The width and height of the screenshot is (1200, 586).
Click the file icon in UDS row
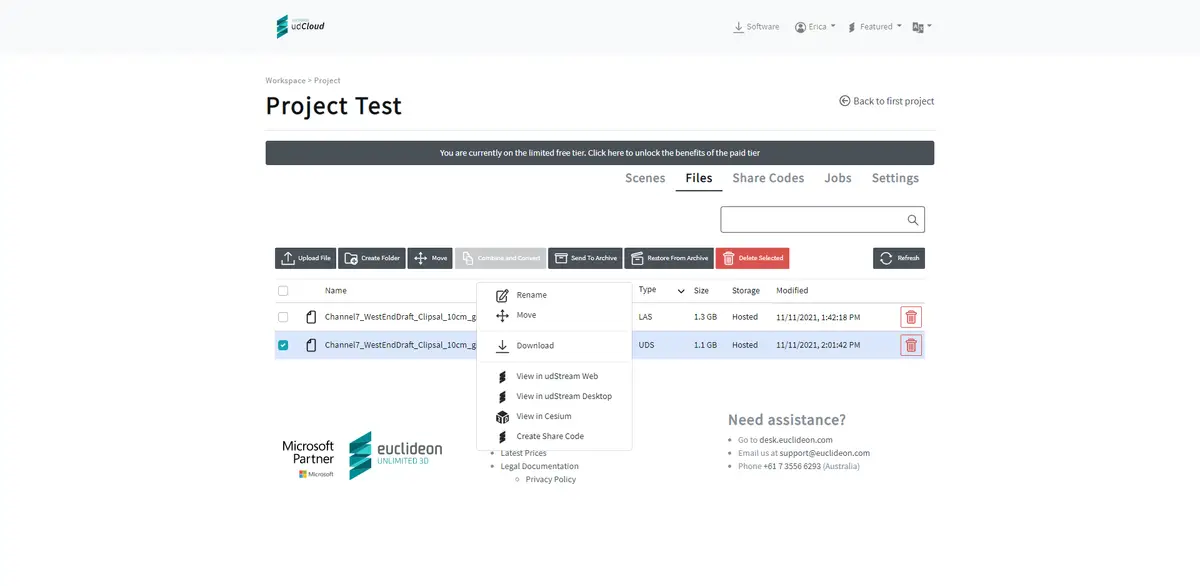(x=311, y=345)
